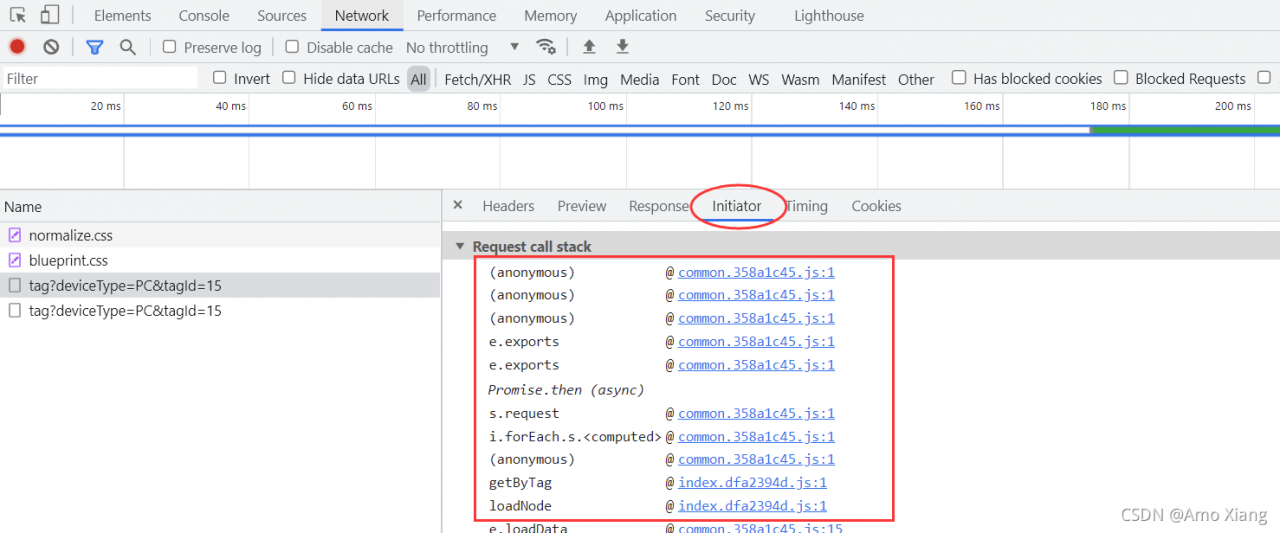Export HAR file with download arrow
The image size is (1280, 533).
(x=622, y=47)
